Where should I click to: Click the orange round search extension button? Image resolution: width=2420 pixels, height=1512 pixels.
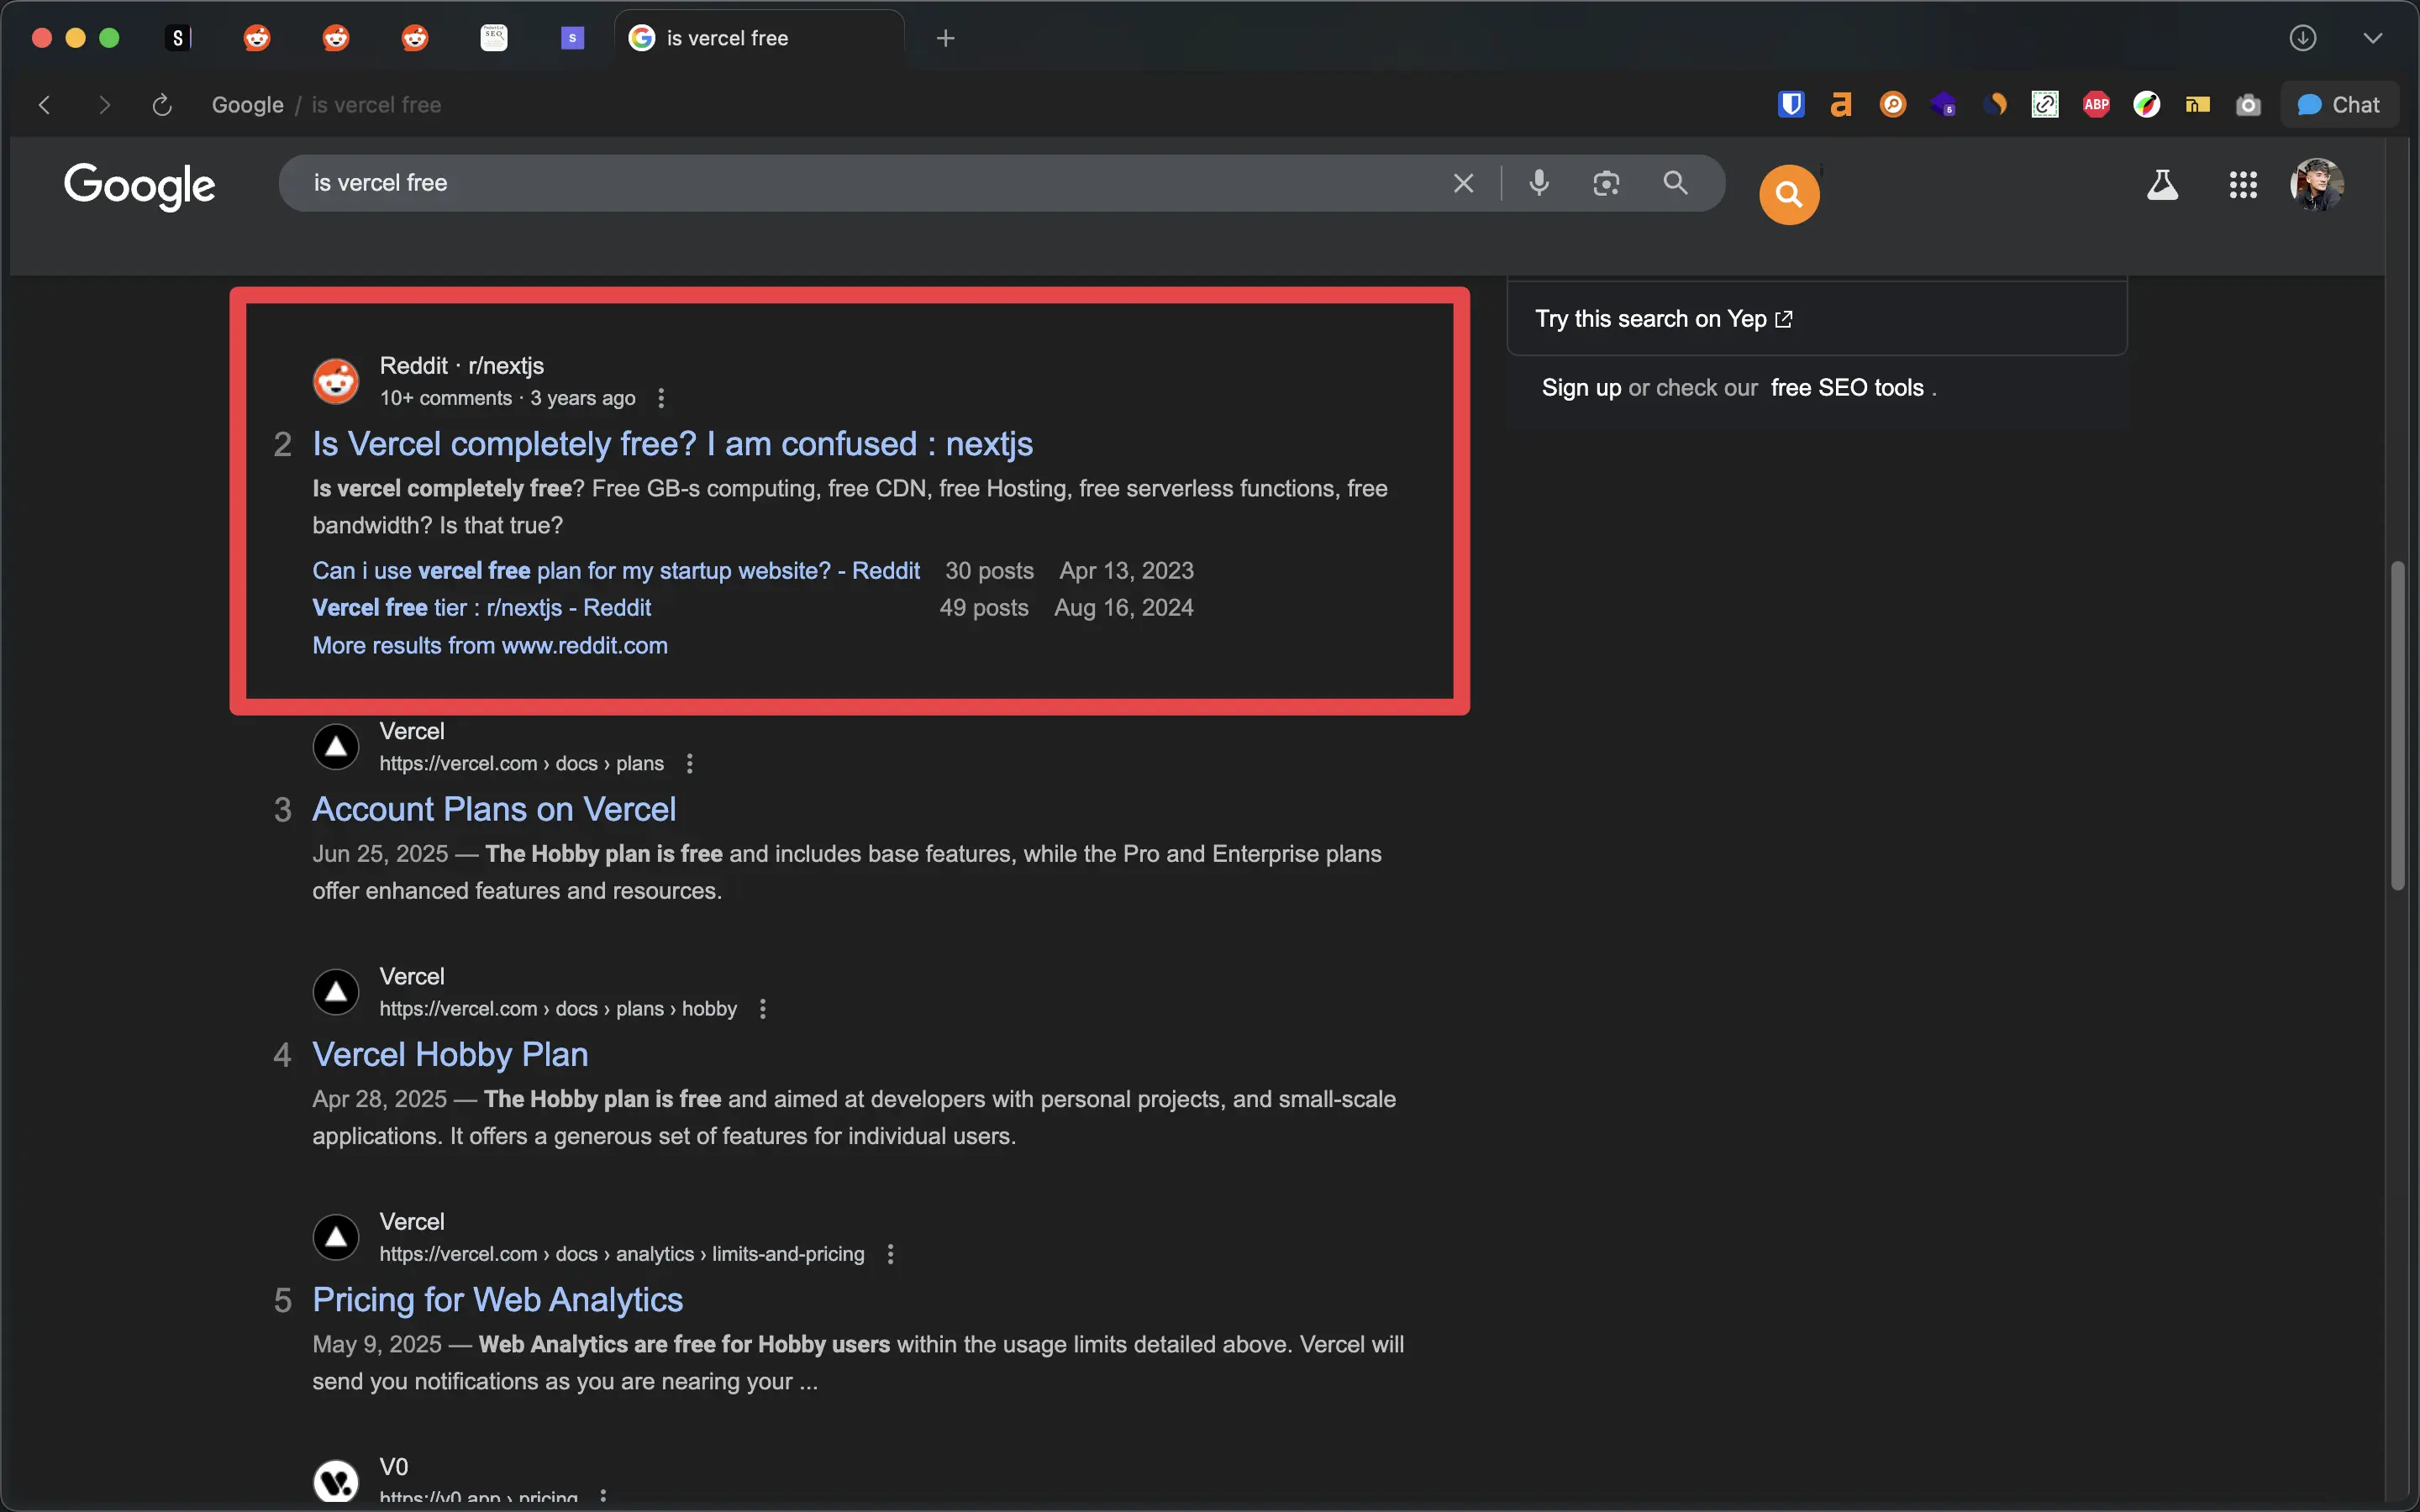pyautogui.click(x=1789, y=194)
